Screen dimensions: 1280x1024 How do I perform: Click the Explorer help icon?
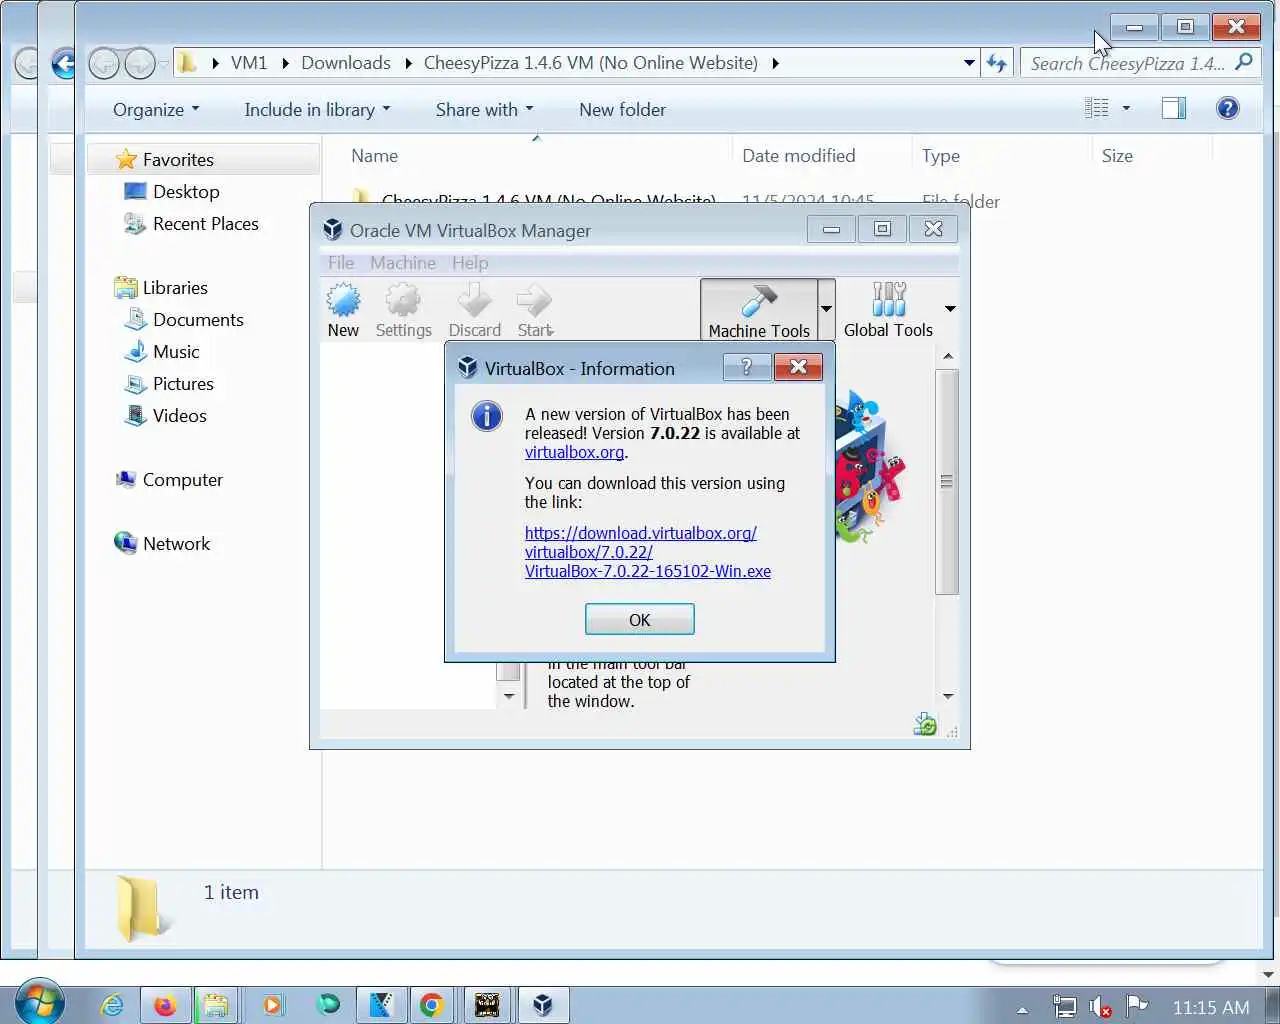[x=1228, y=108]
